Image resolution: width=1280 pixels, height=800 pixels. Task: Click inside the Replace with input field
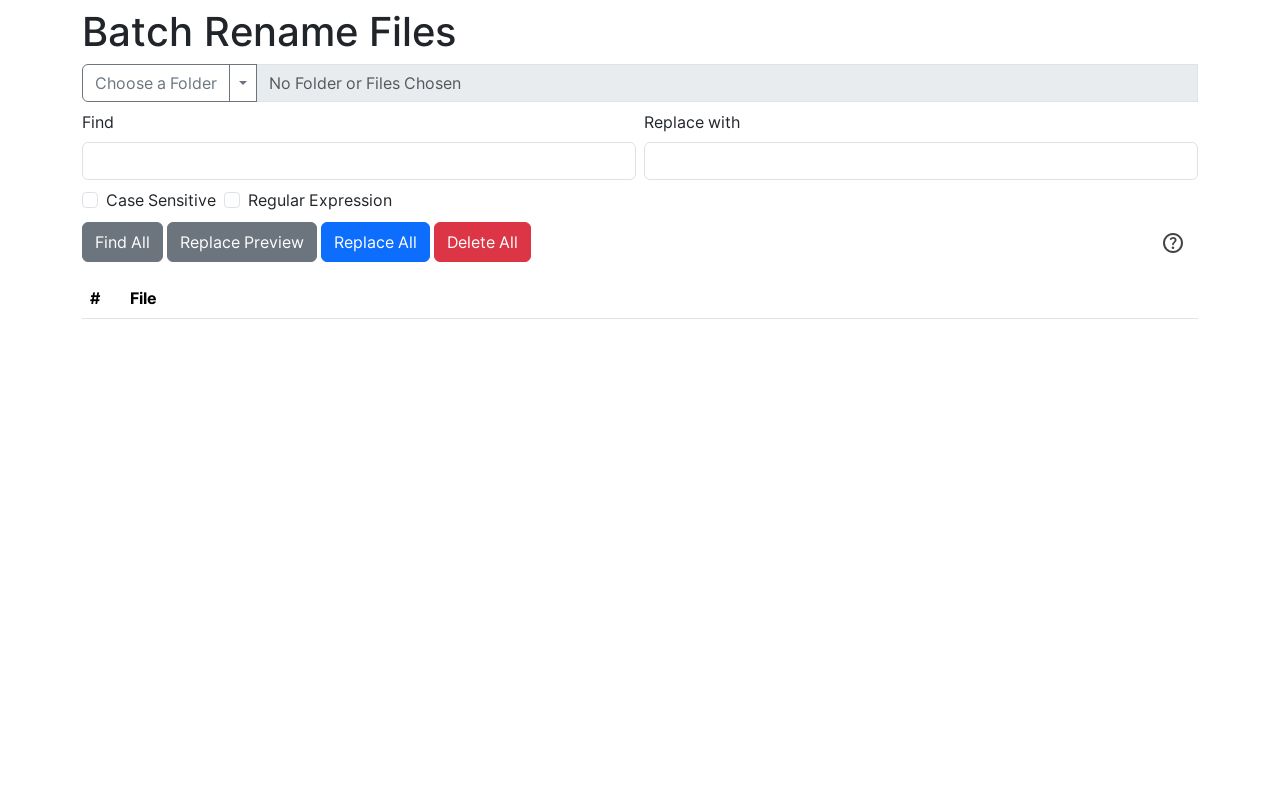[x=921, y=161]
